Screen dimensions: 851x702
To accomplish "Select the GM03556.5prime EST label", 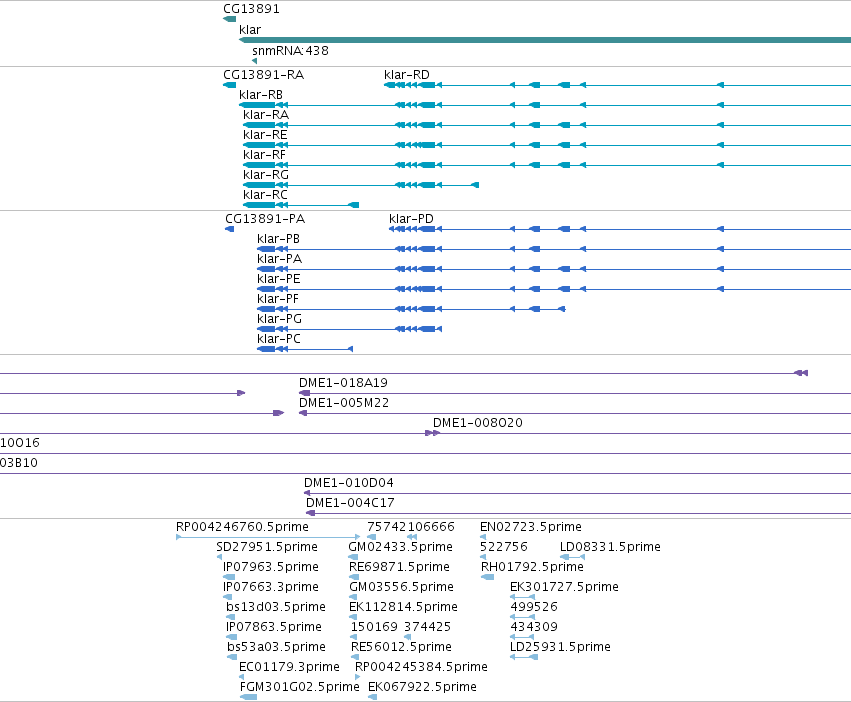I will (x=402, y=588).
